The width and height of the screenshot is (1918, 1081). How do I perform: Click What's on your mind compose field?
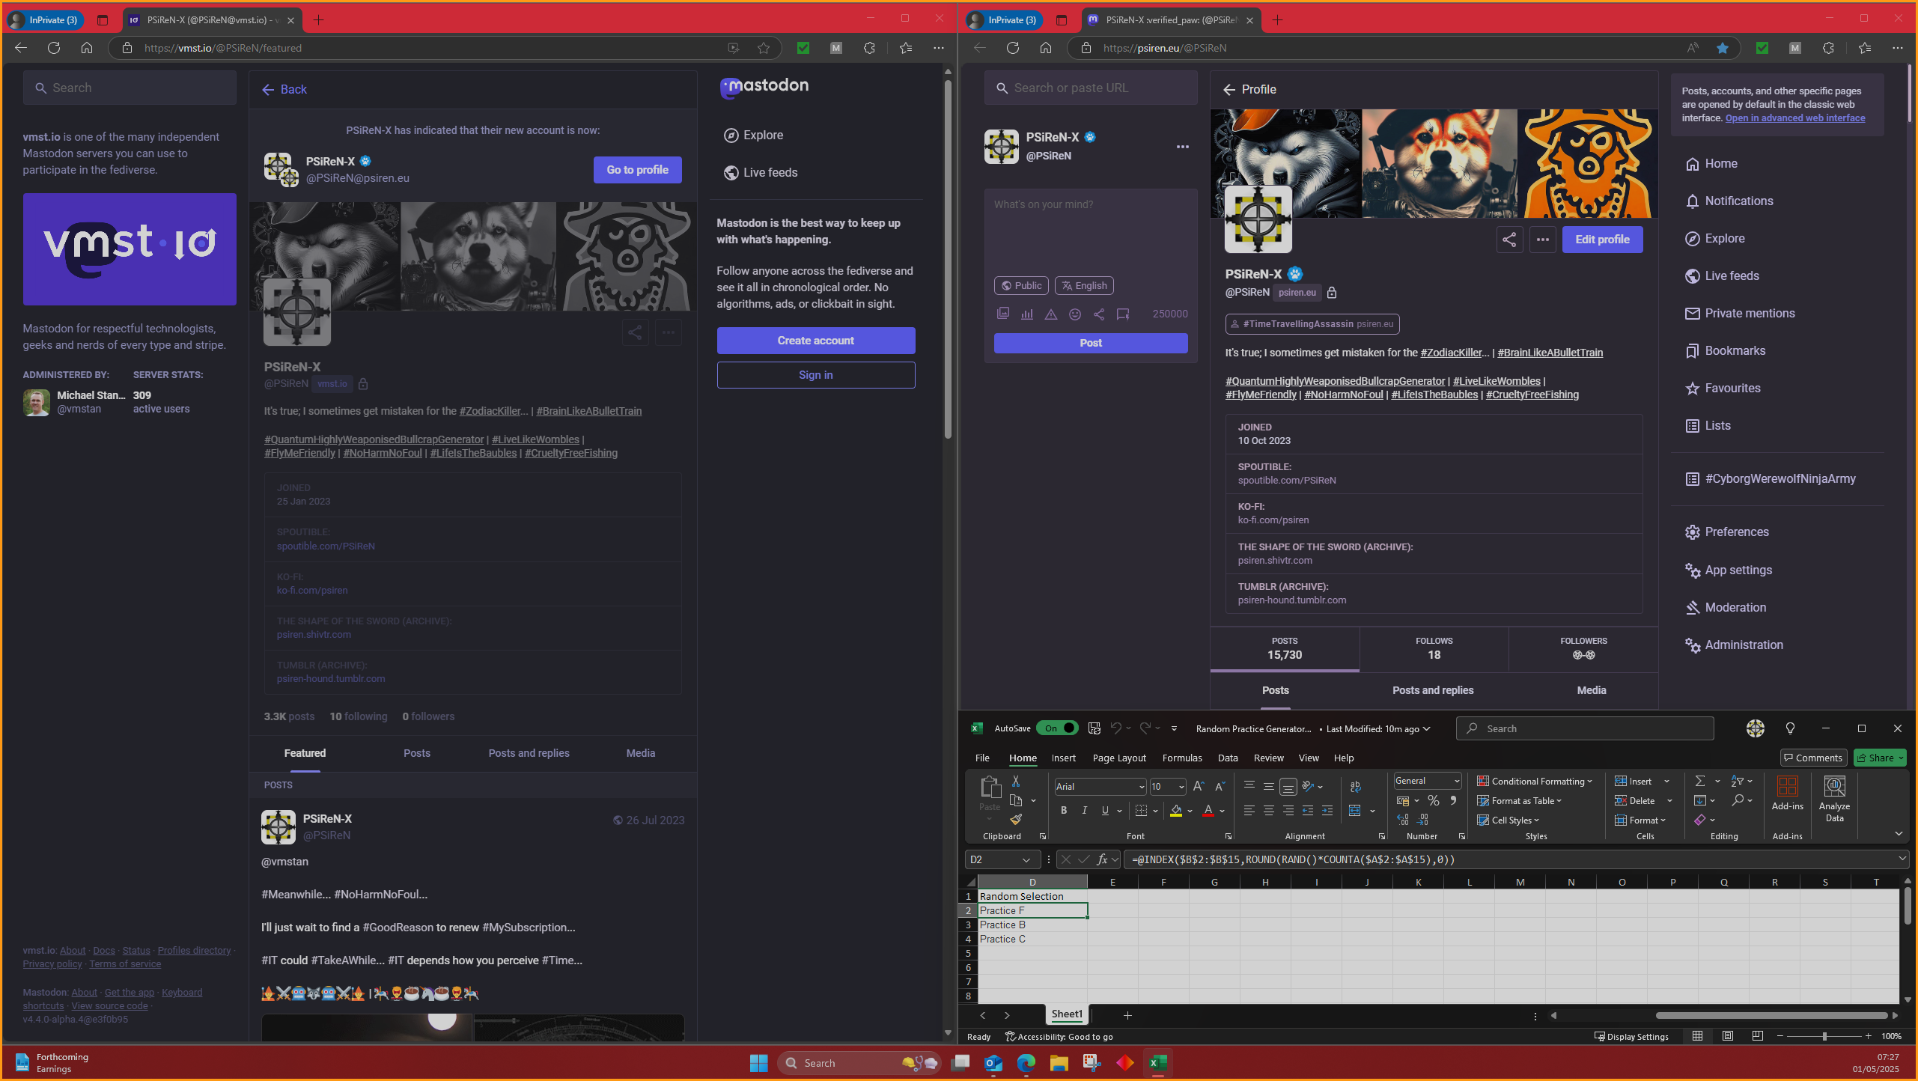1090,232
